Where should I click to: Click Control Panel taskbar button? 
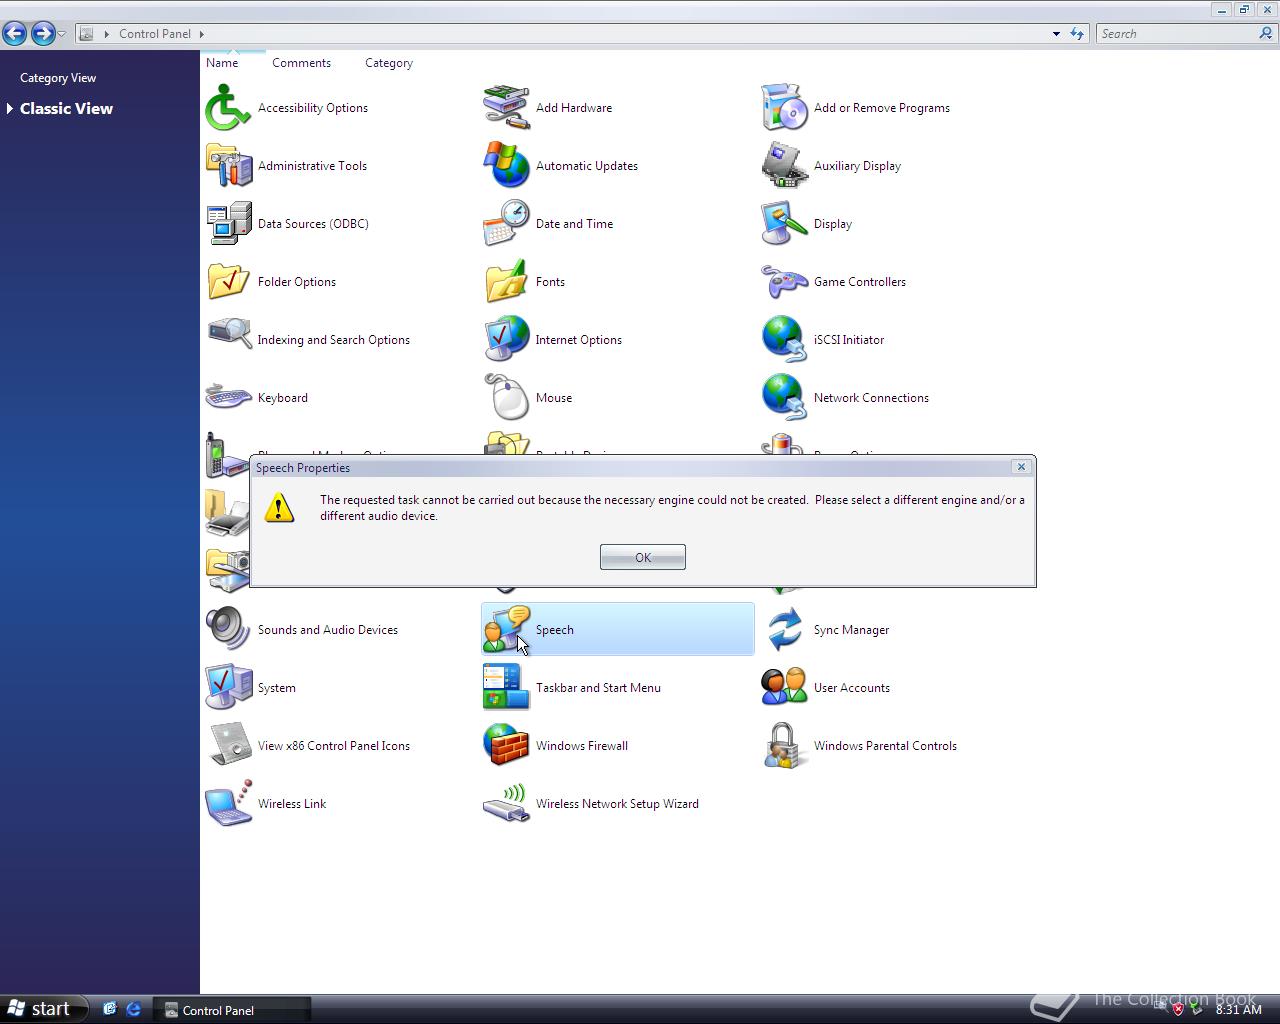232,1010
